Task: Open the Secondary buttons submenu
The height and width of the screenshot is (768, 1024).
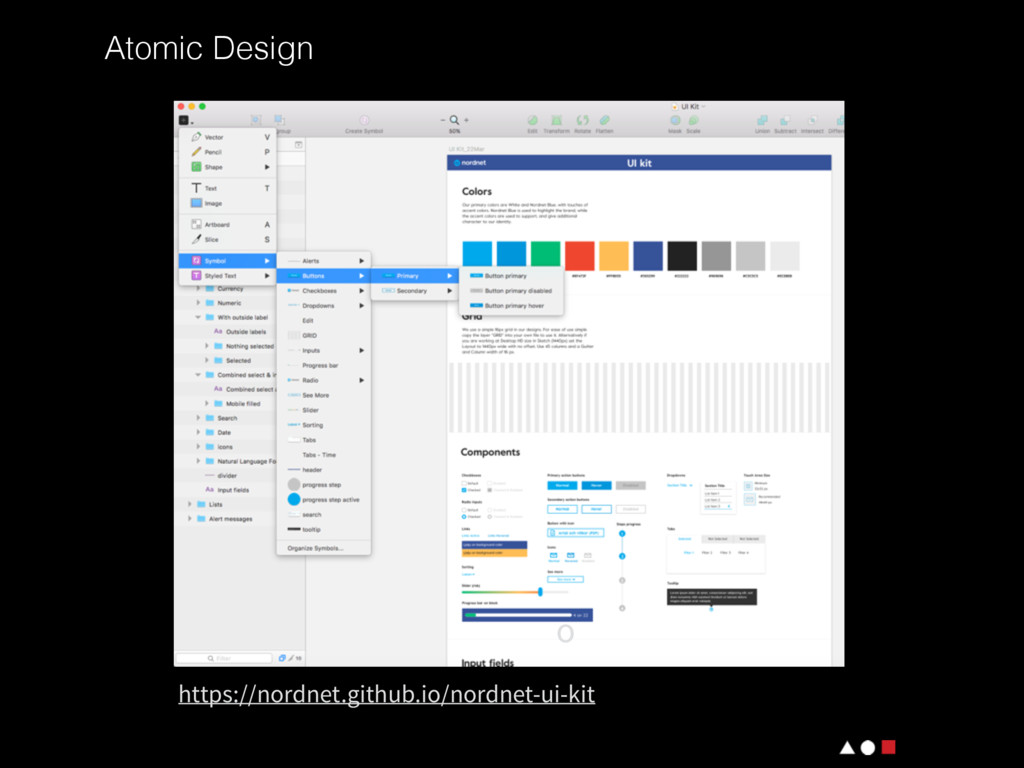Action: coord(416,291)
